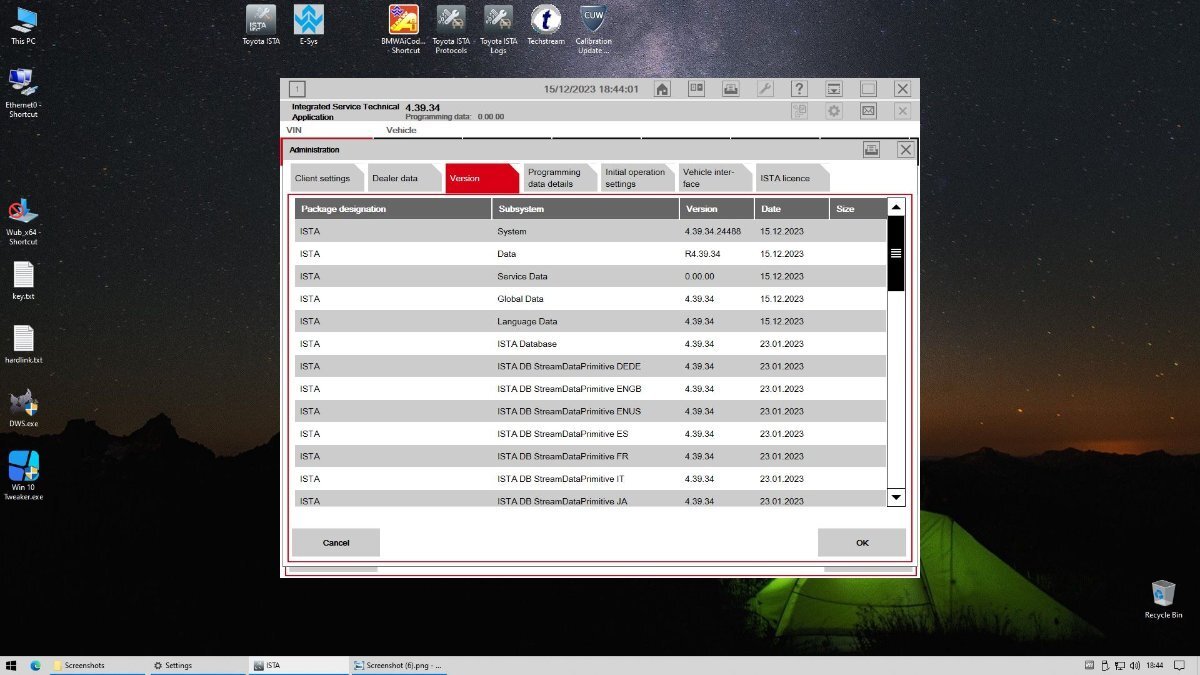The image size is (1200, 675).
Task: Confirm with the OK button
Action: click(861, 542)
